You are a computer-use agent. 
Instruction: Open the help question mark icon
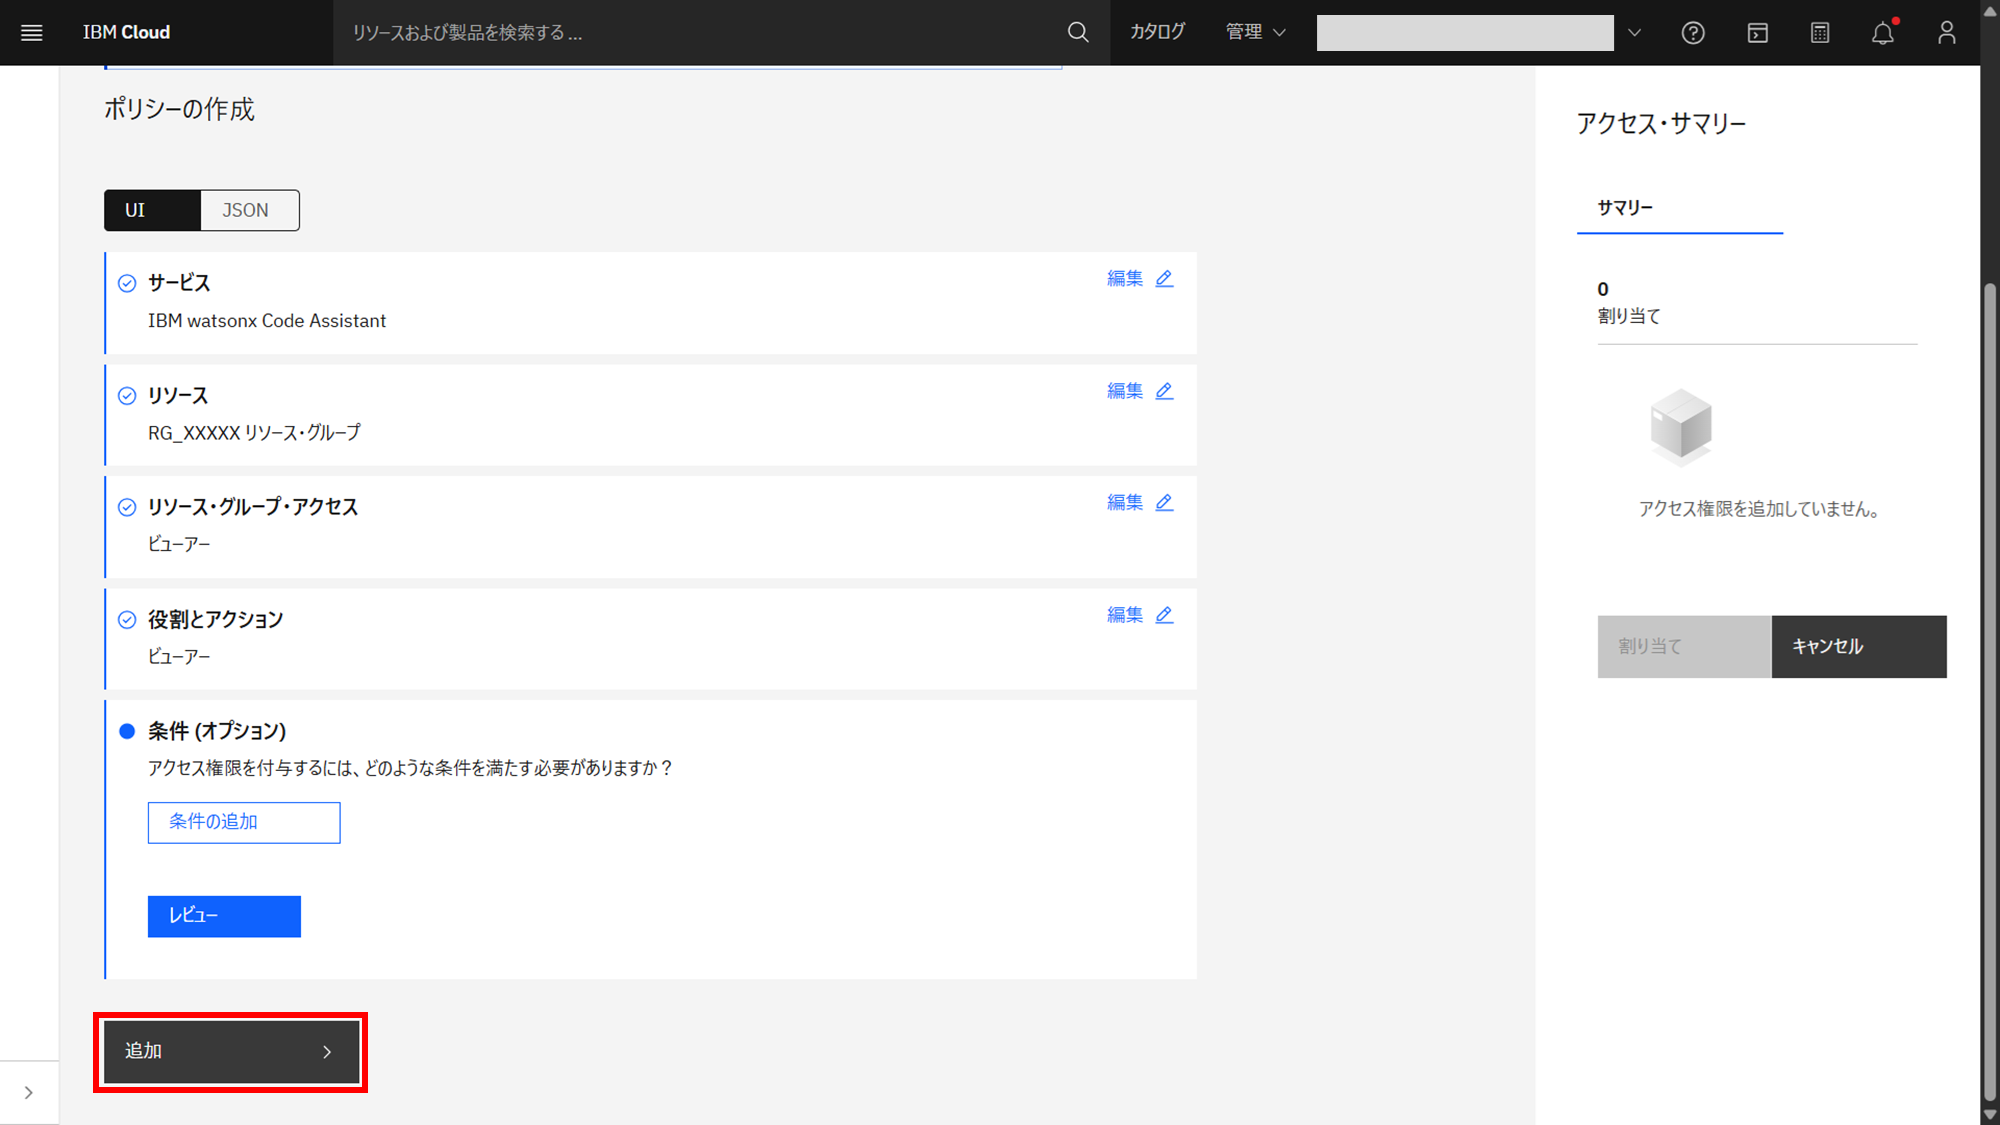(1692, 33)
